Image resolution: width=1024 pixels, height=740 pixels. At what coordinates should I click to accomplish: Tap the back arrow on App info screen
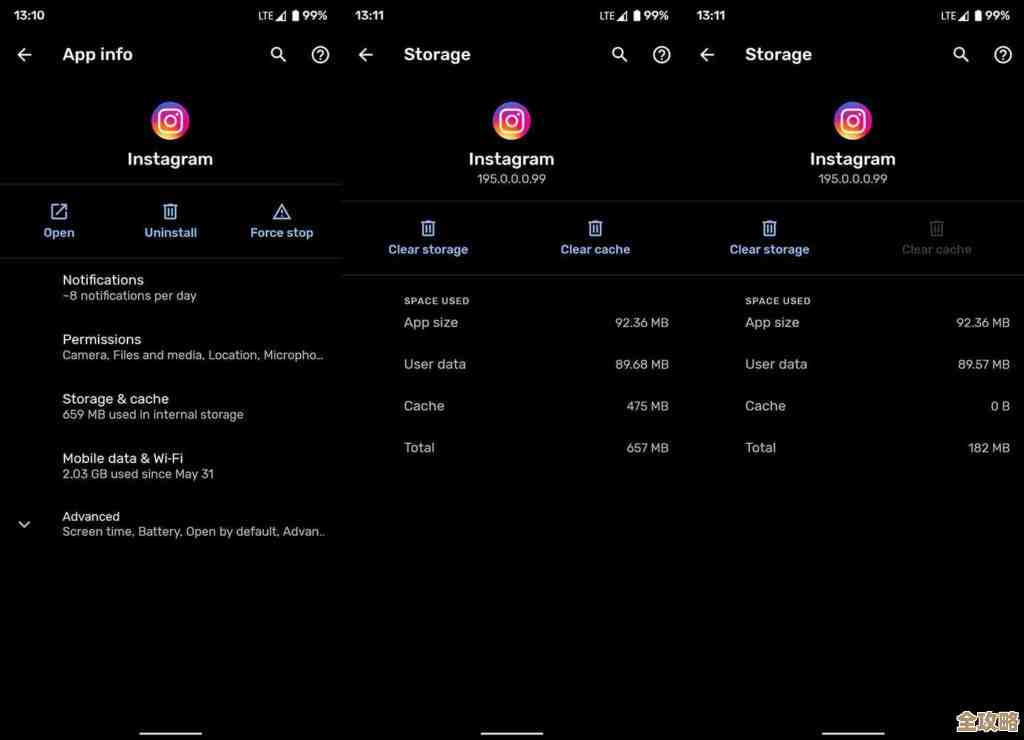click(x=25, y=55)
